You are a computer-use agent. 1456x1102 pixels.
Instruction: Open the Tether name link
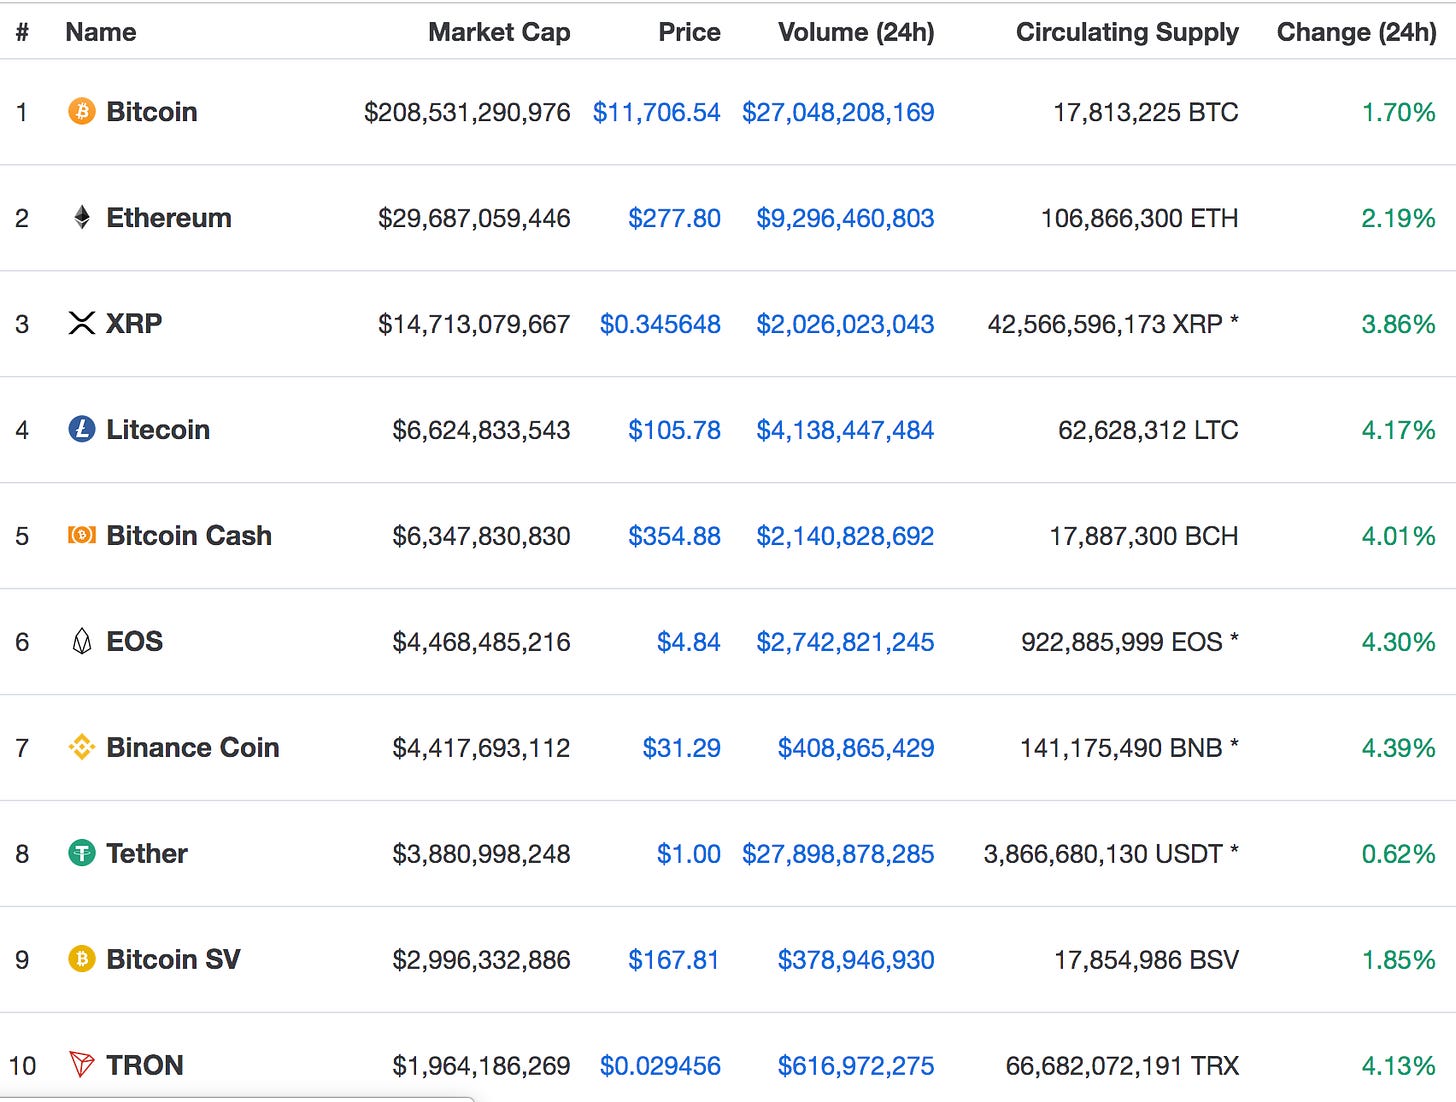click(147, 853)
